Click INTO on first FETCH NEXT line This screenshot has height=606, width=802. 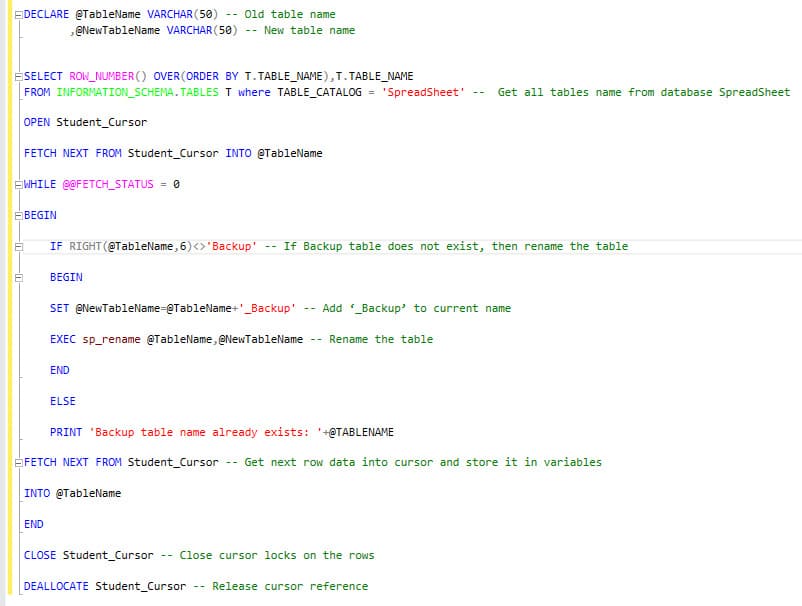(238, 153)
